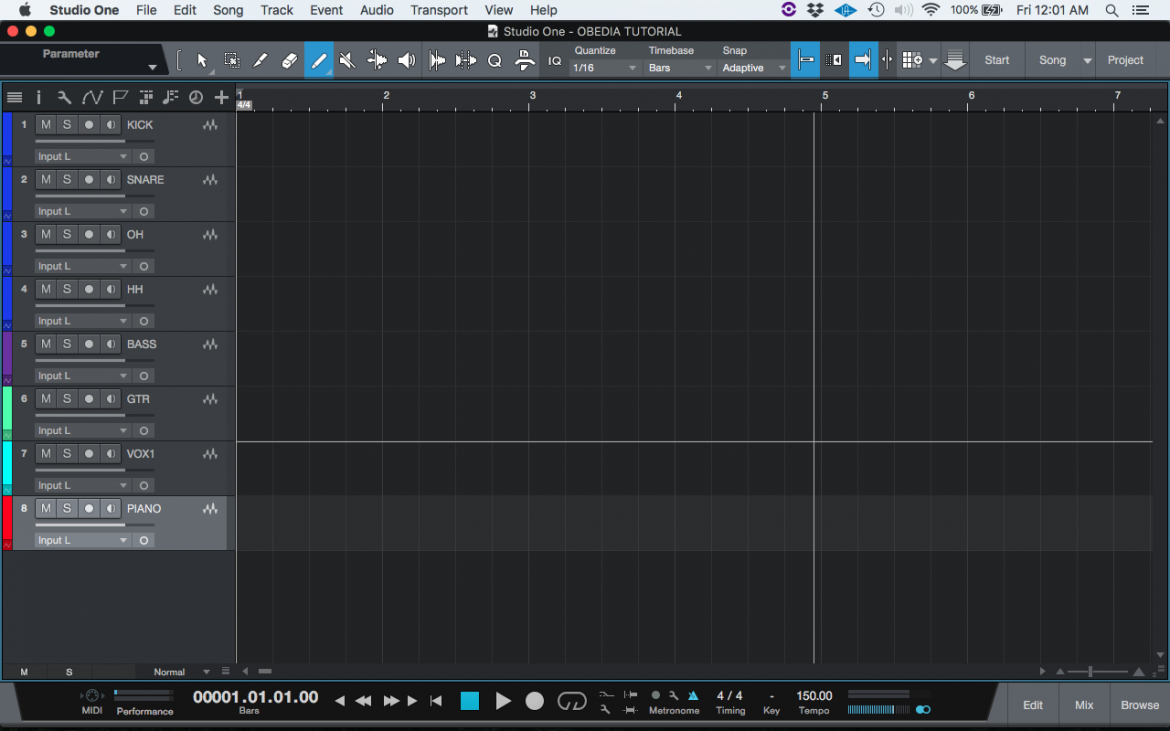Image resolution: width=1170 pixels, height=731 pixels.
Task: Enable monitoring on the HH track
Action: 110,289
